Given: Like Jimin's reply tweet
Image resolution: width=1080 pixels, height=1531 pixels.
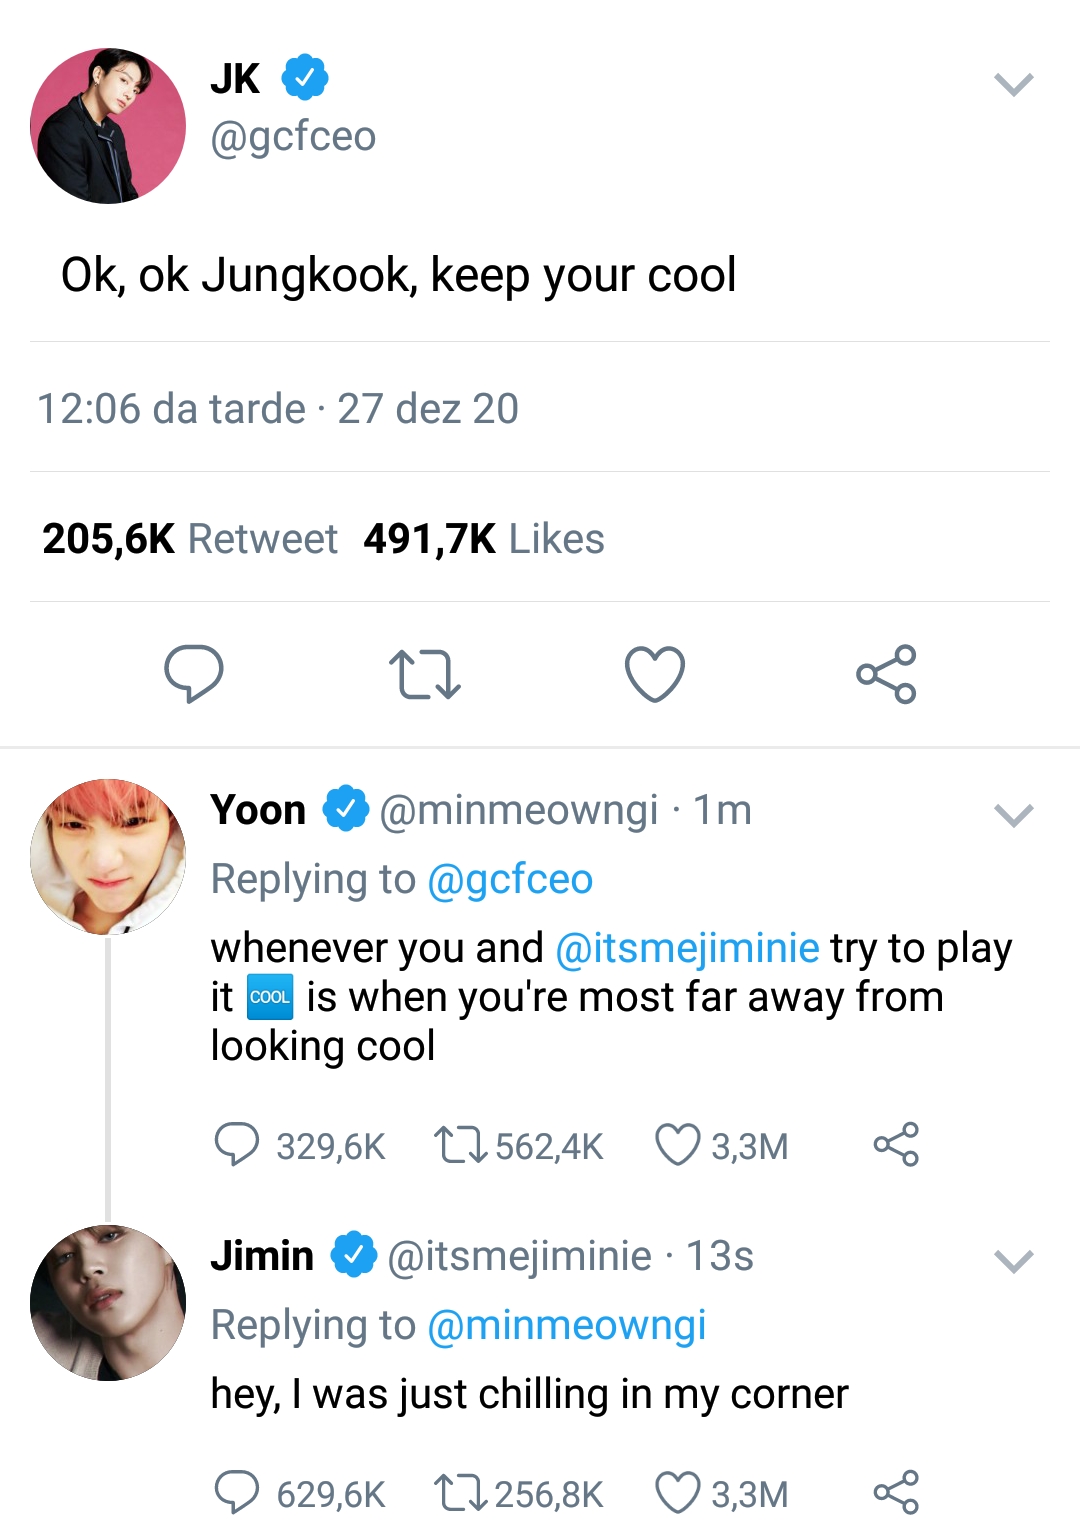Looking at the screenshot, I should pos(677,1493).
